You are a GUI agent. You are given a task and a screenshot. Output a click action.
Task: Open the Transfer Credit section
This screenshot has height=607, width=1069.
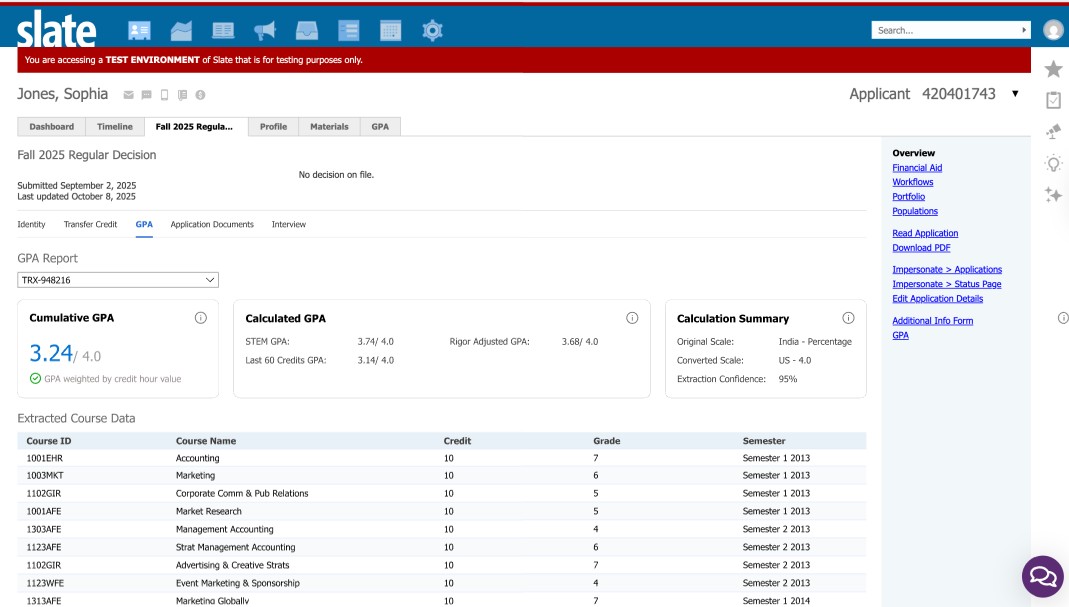tap(91, 224)
